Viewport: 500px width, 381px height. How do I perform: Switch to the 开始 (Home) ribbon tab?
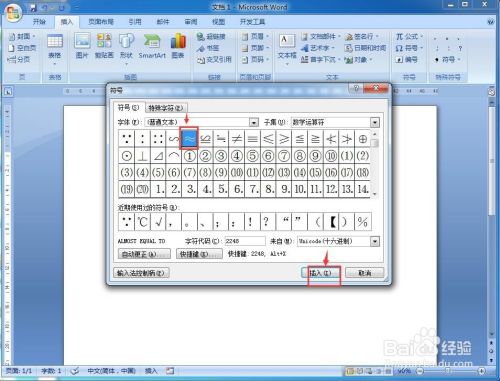39,22
